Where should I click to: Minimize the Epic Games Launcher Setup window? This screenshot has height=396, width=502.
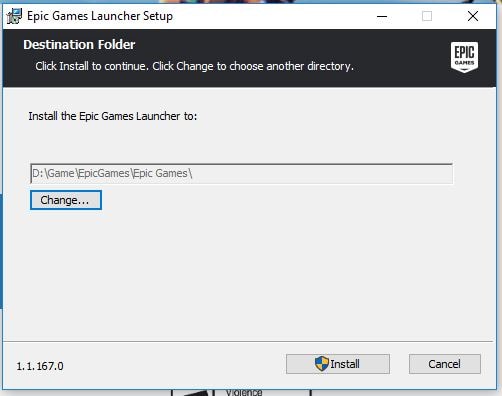point(382,16)
